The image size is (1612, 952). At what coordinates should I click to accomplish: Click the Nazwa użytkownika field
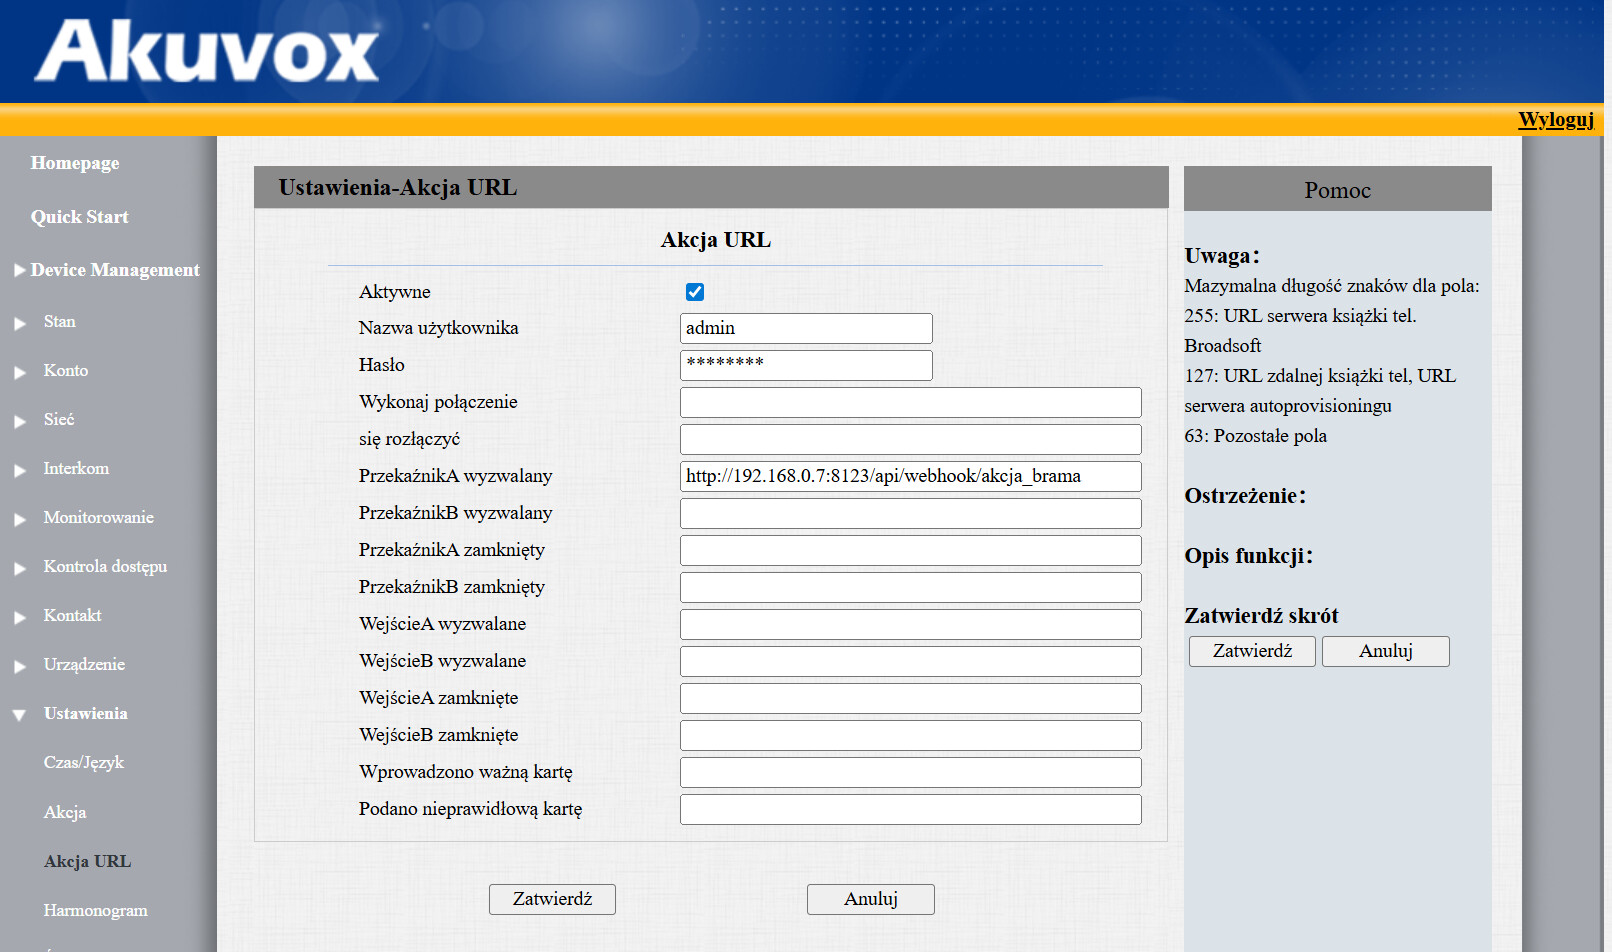tap(806, 328)
